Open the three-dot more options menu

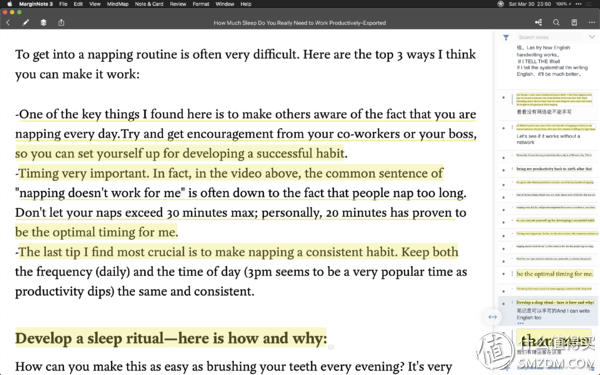point(592,23)
